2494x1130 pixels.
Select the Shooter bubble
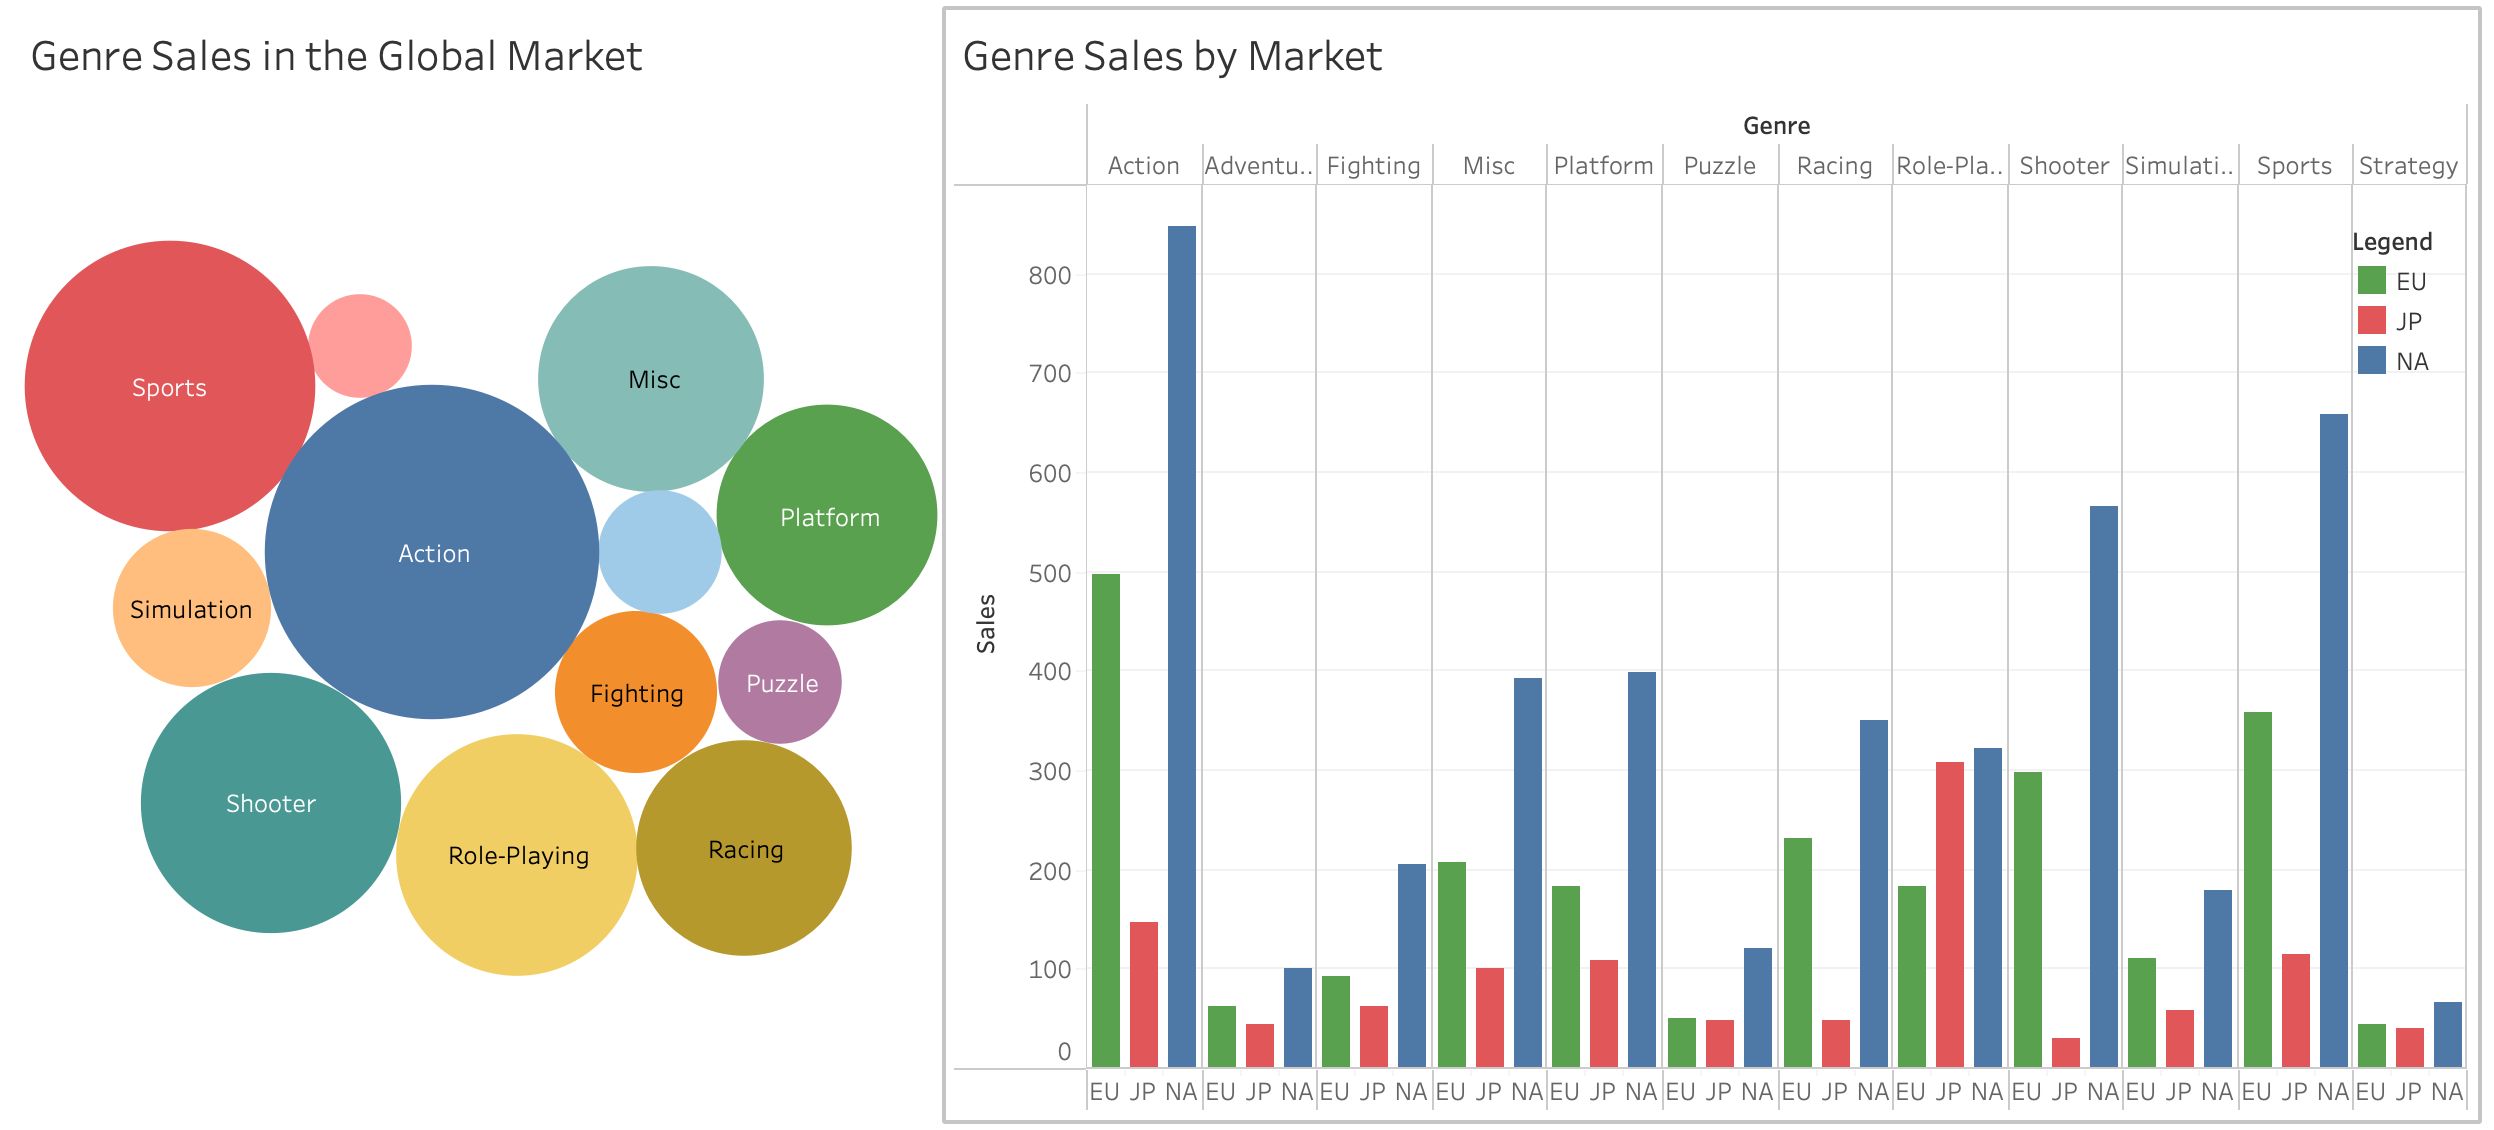pyautogui.click(x=270, y=802)
